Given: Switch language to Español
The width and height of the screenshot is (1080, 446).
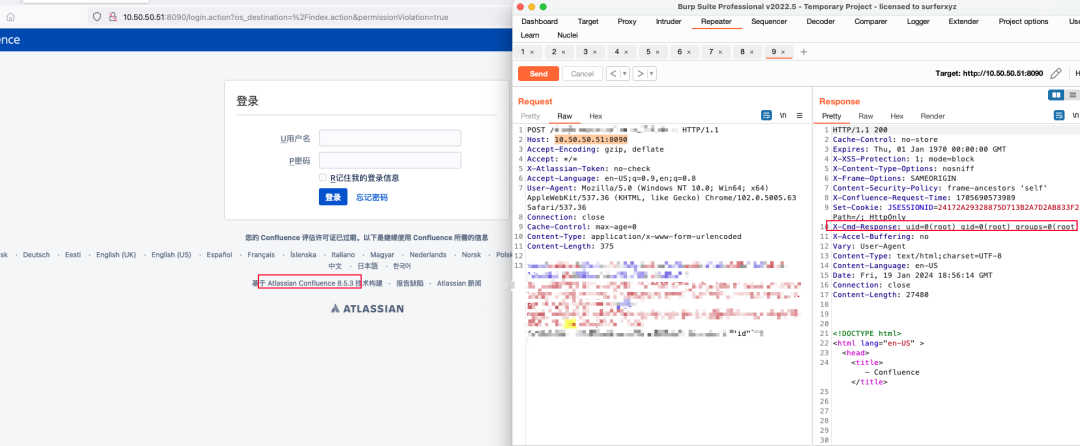Looking at the screenshot, I should pyautogui.click(x=220, y=255).
